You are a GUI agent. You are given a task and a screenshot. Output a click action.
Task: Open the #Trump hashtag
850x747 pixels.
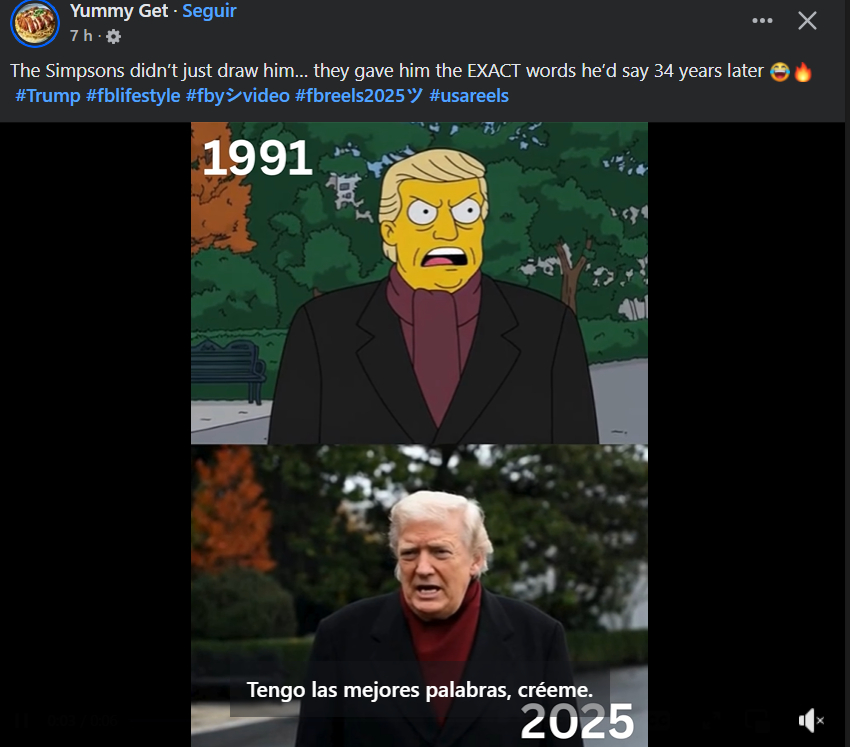(x=48, y=96)
